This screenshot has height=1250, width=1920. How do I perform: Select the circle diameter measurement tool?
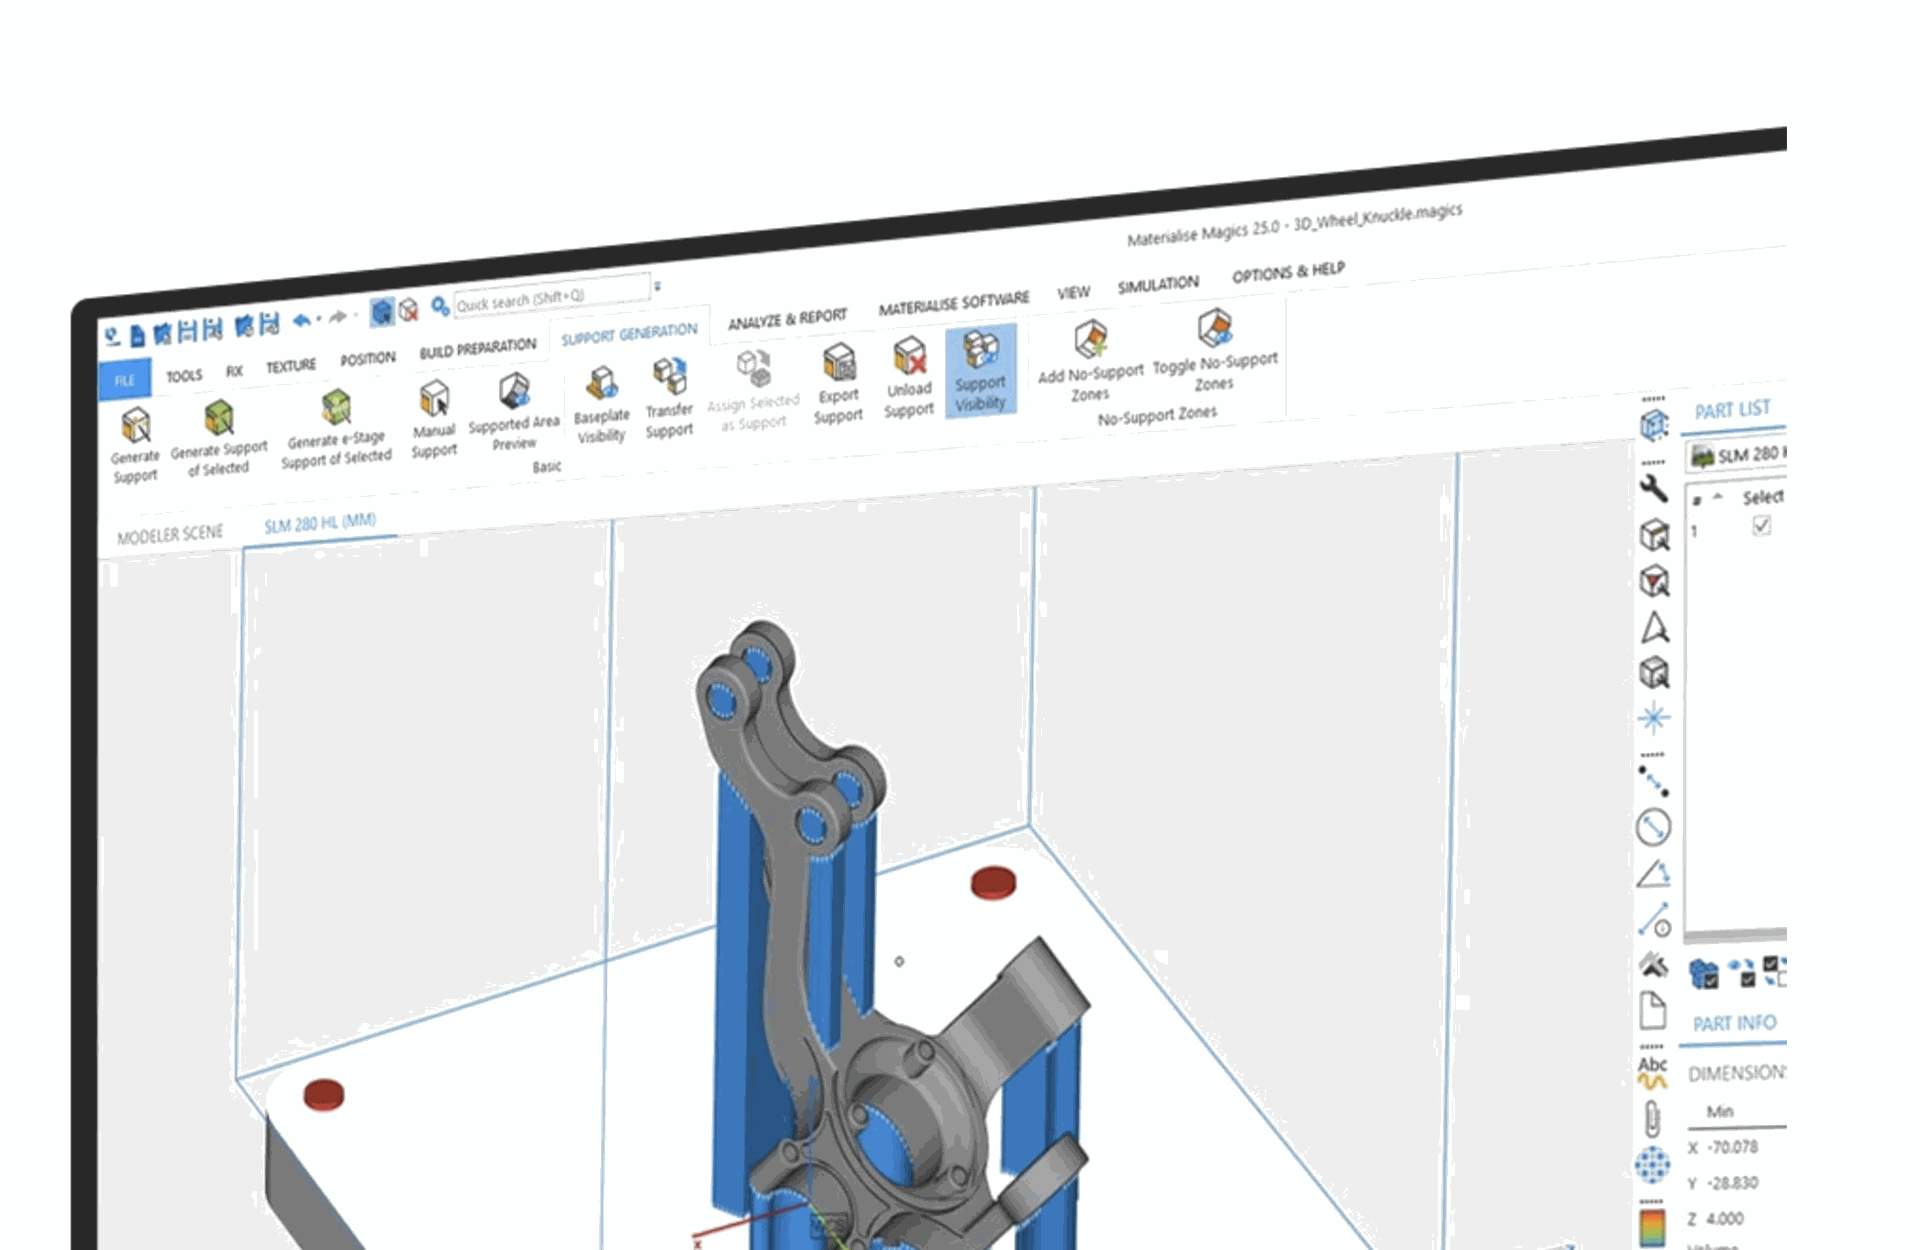click(1653, 827)
